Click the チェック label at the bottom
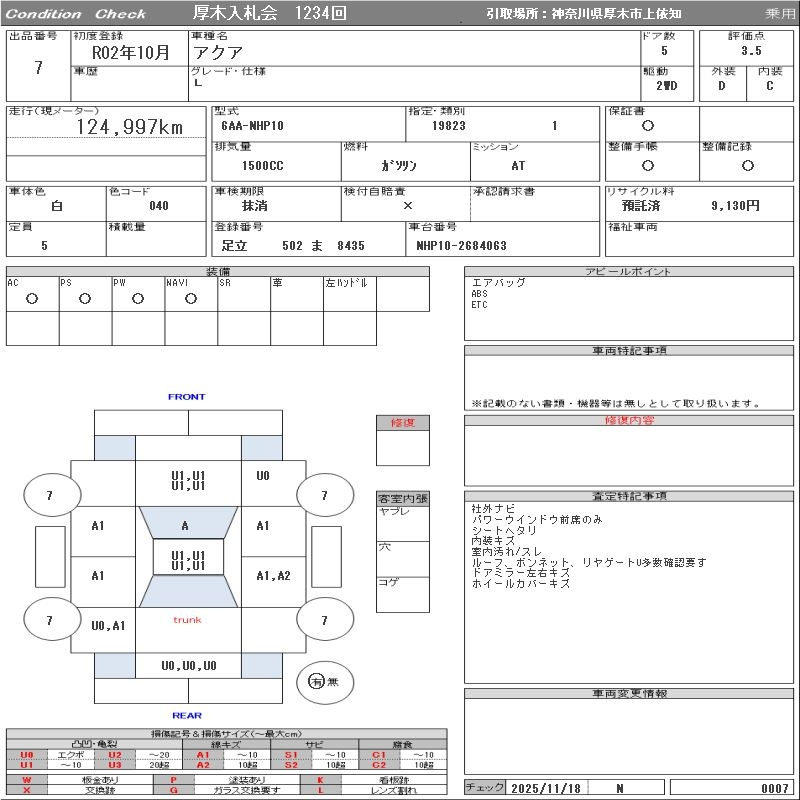Image resolution: width=800 pixels, height=800 pixels. pyautogui.click(x=485, y=788)
